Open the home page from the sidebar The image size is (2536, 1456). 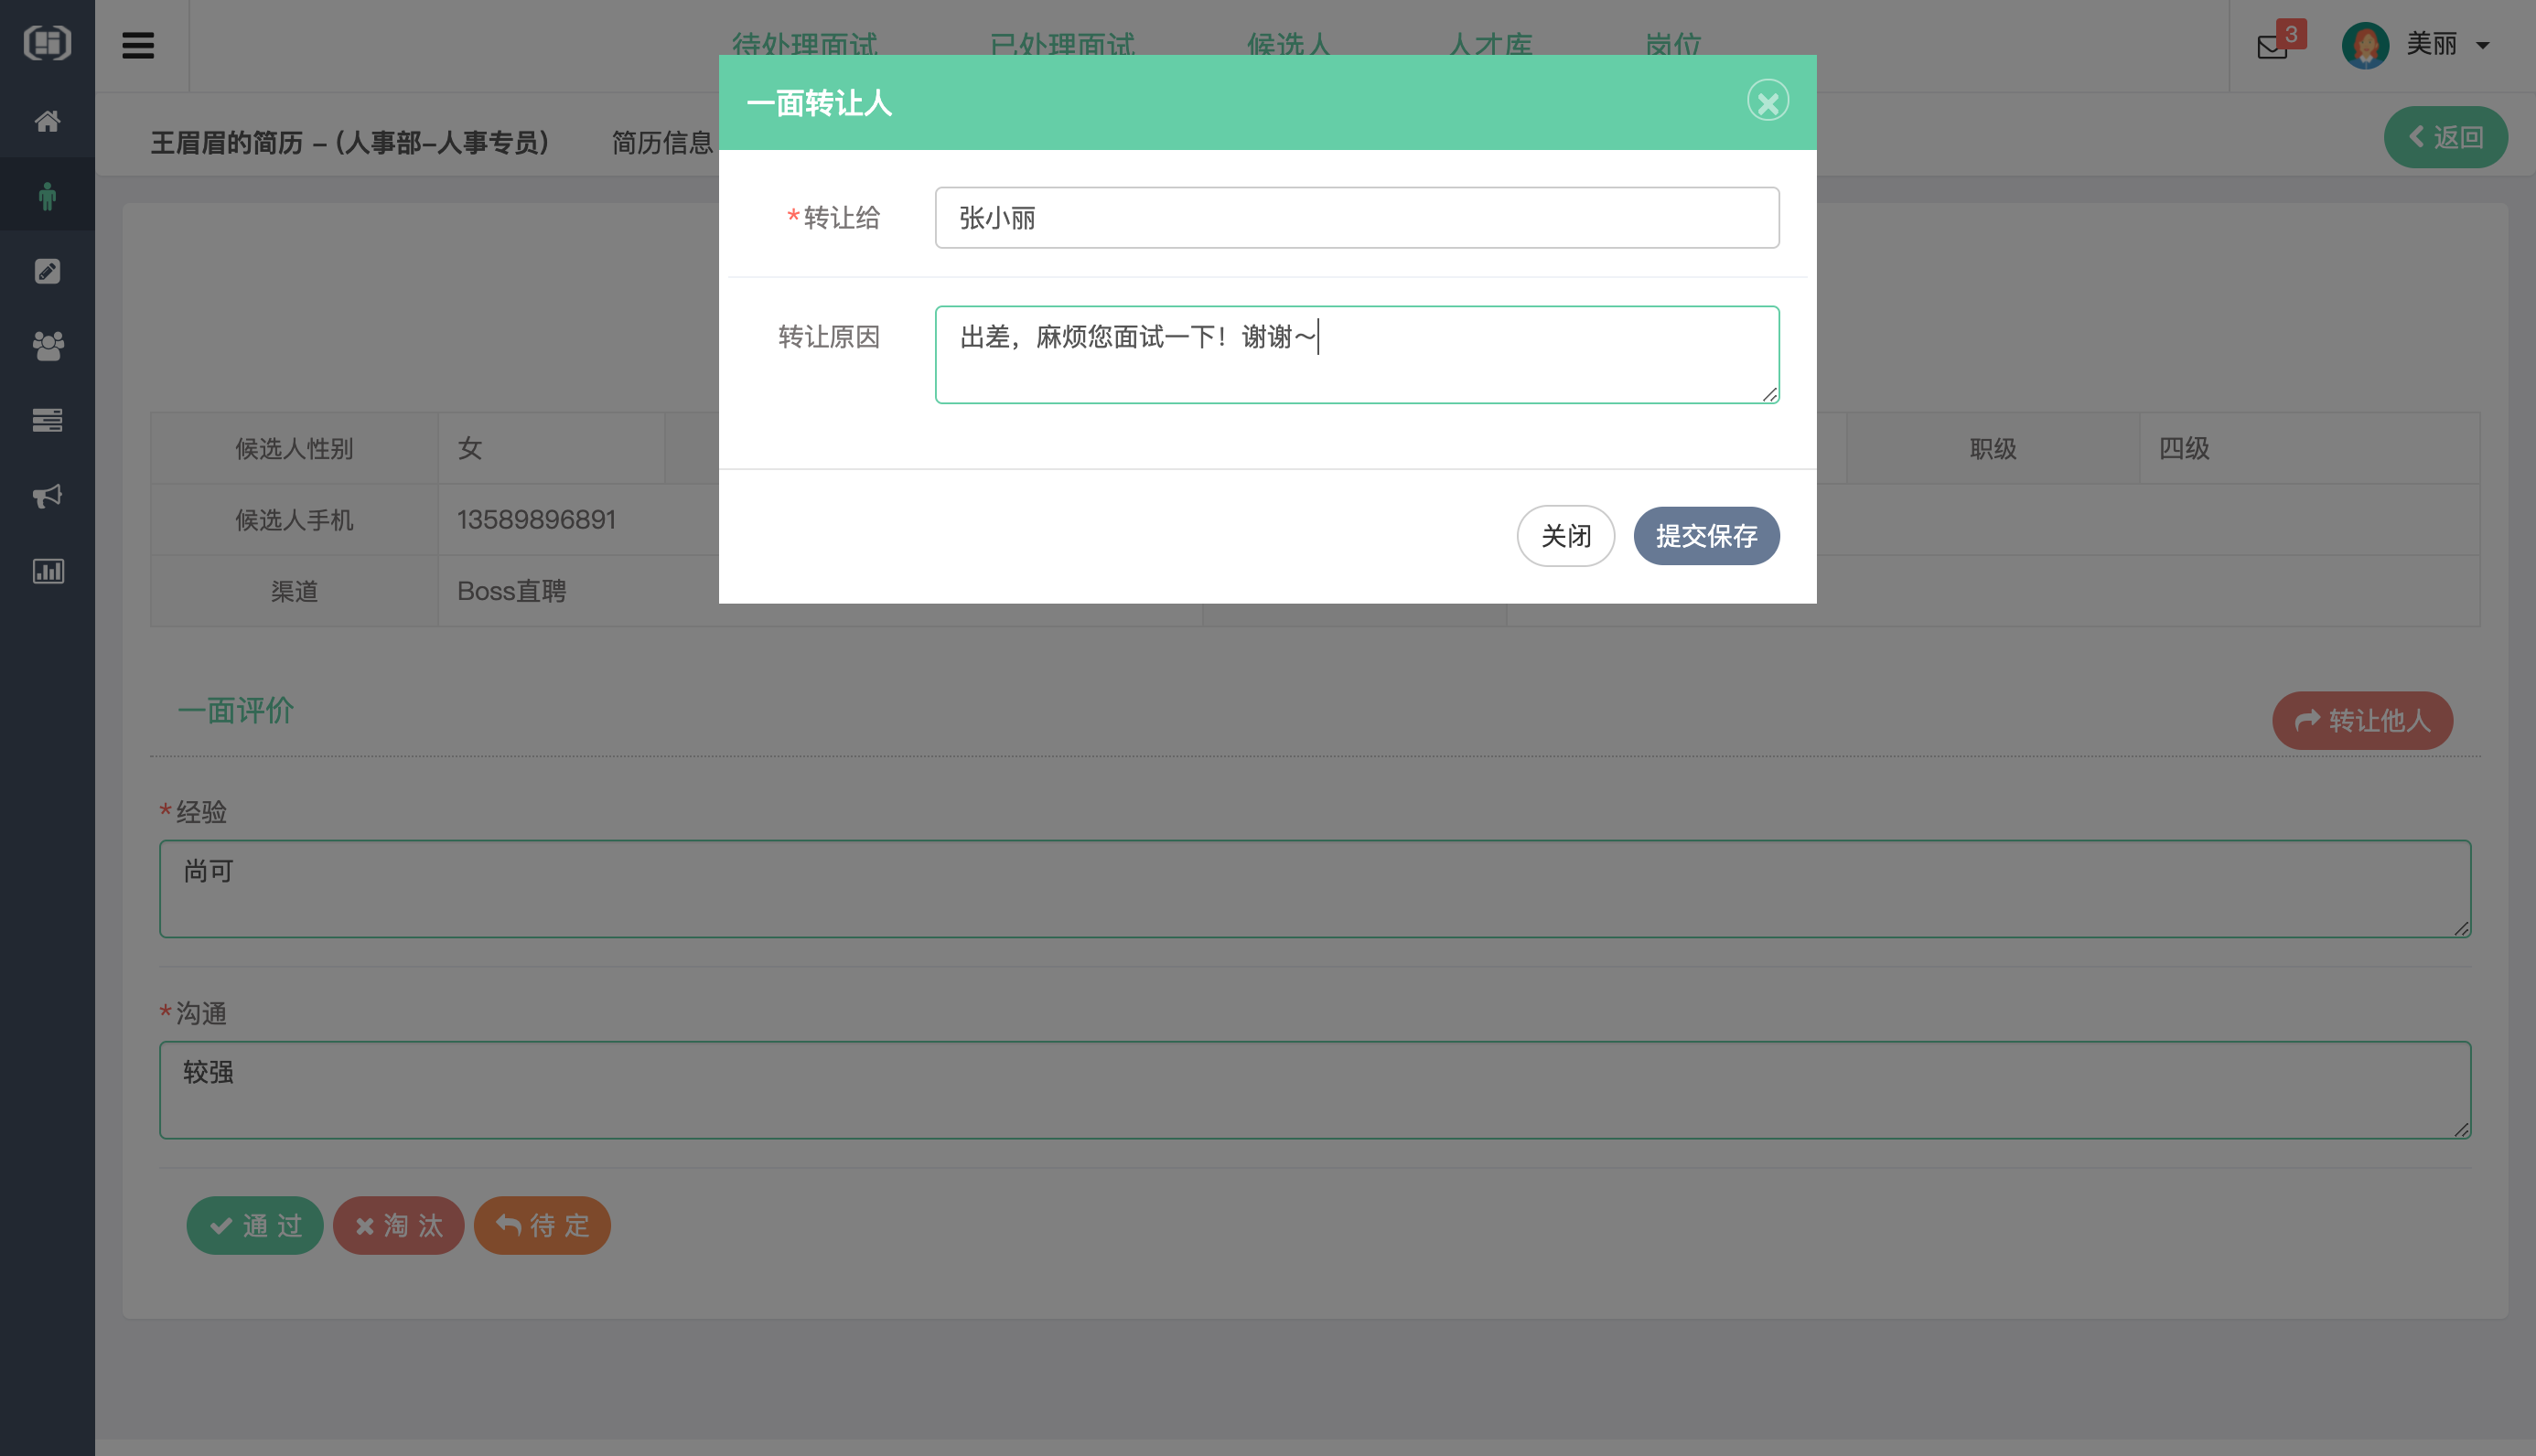click(x=47, y=121)
